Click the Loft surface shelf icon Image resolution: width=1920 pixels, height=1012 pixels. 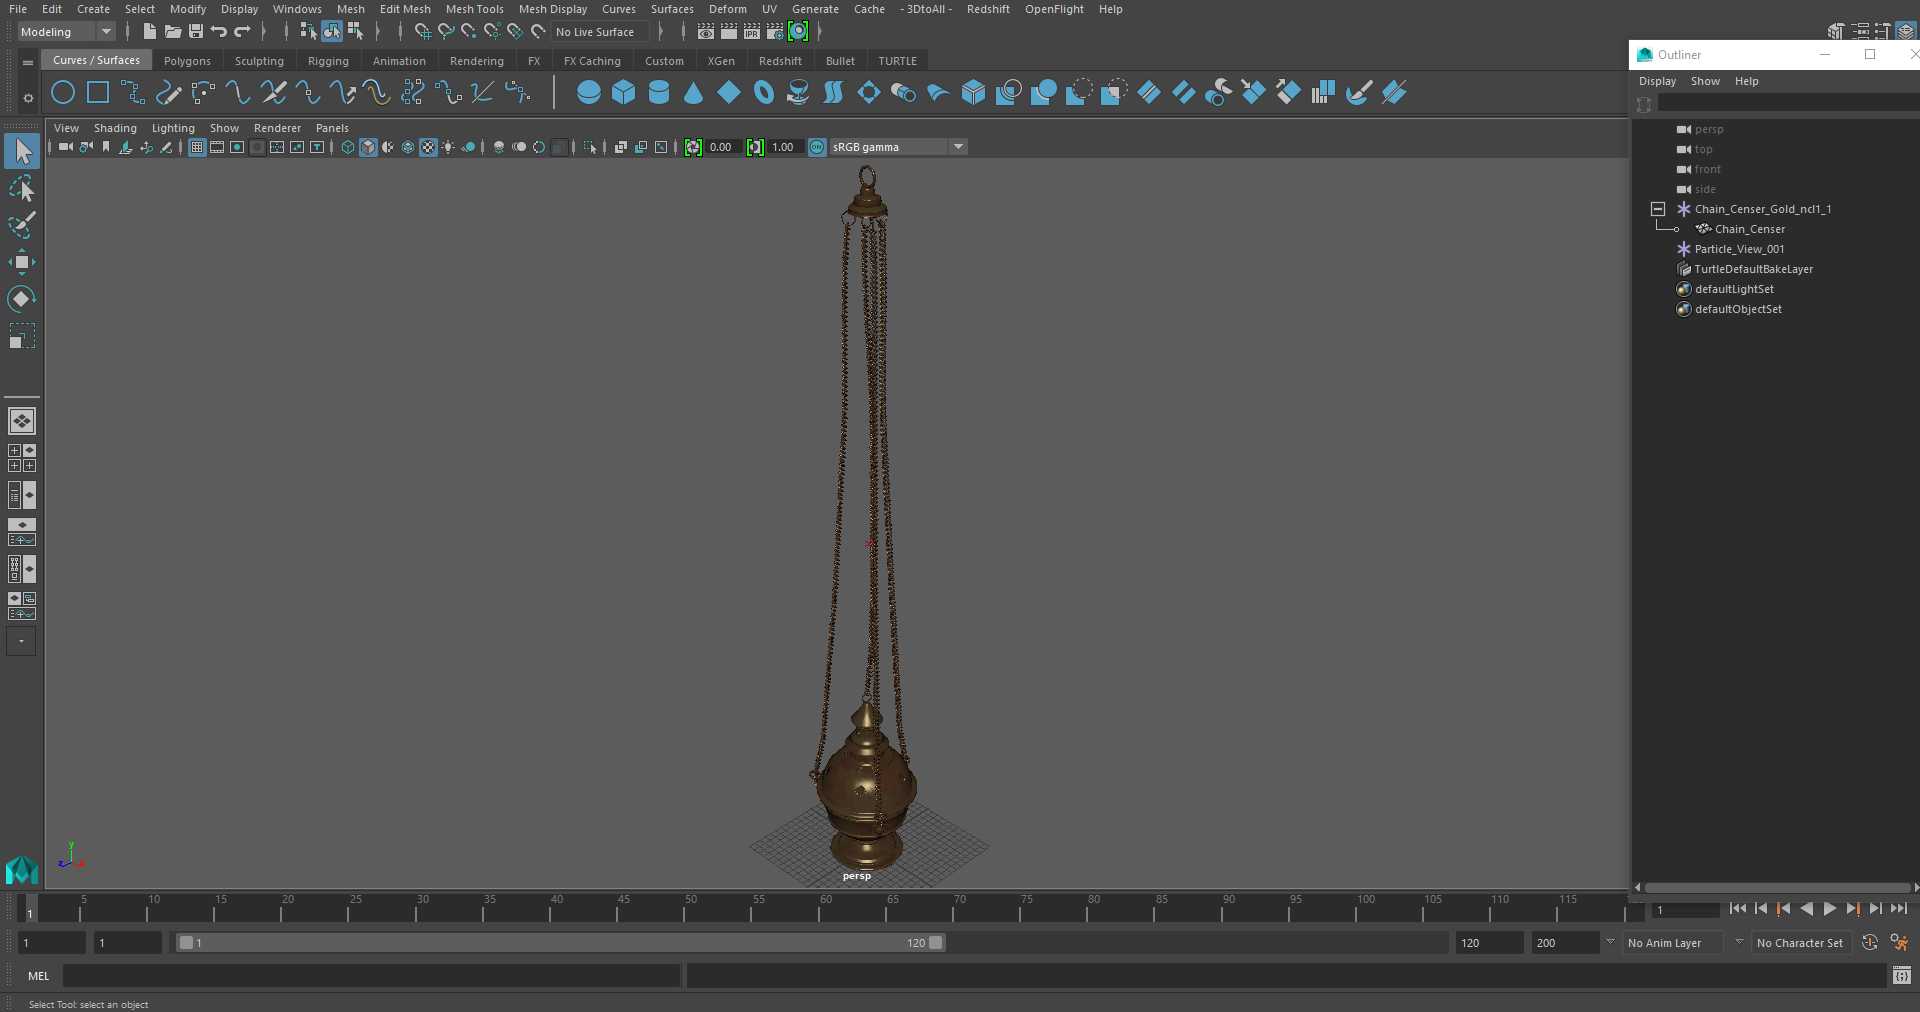834,93
